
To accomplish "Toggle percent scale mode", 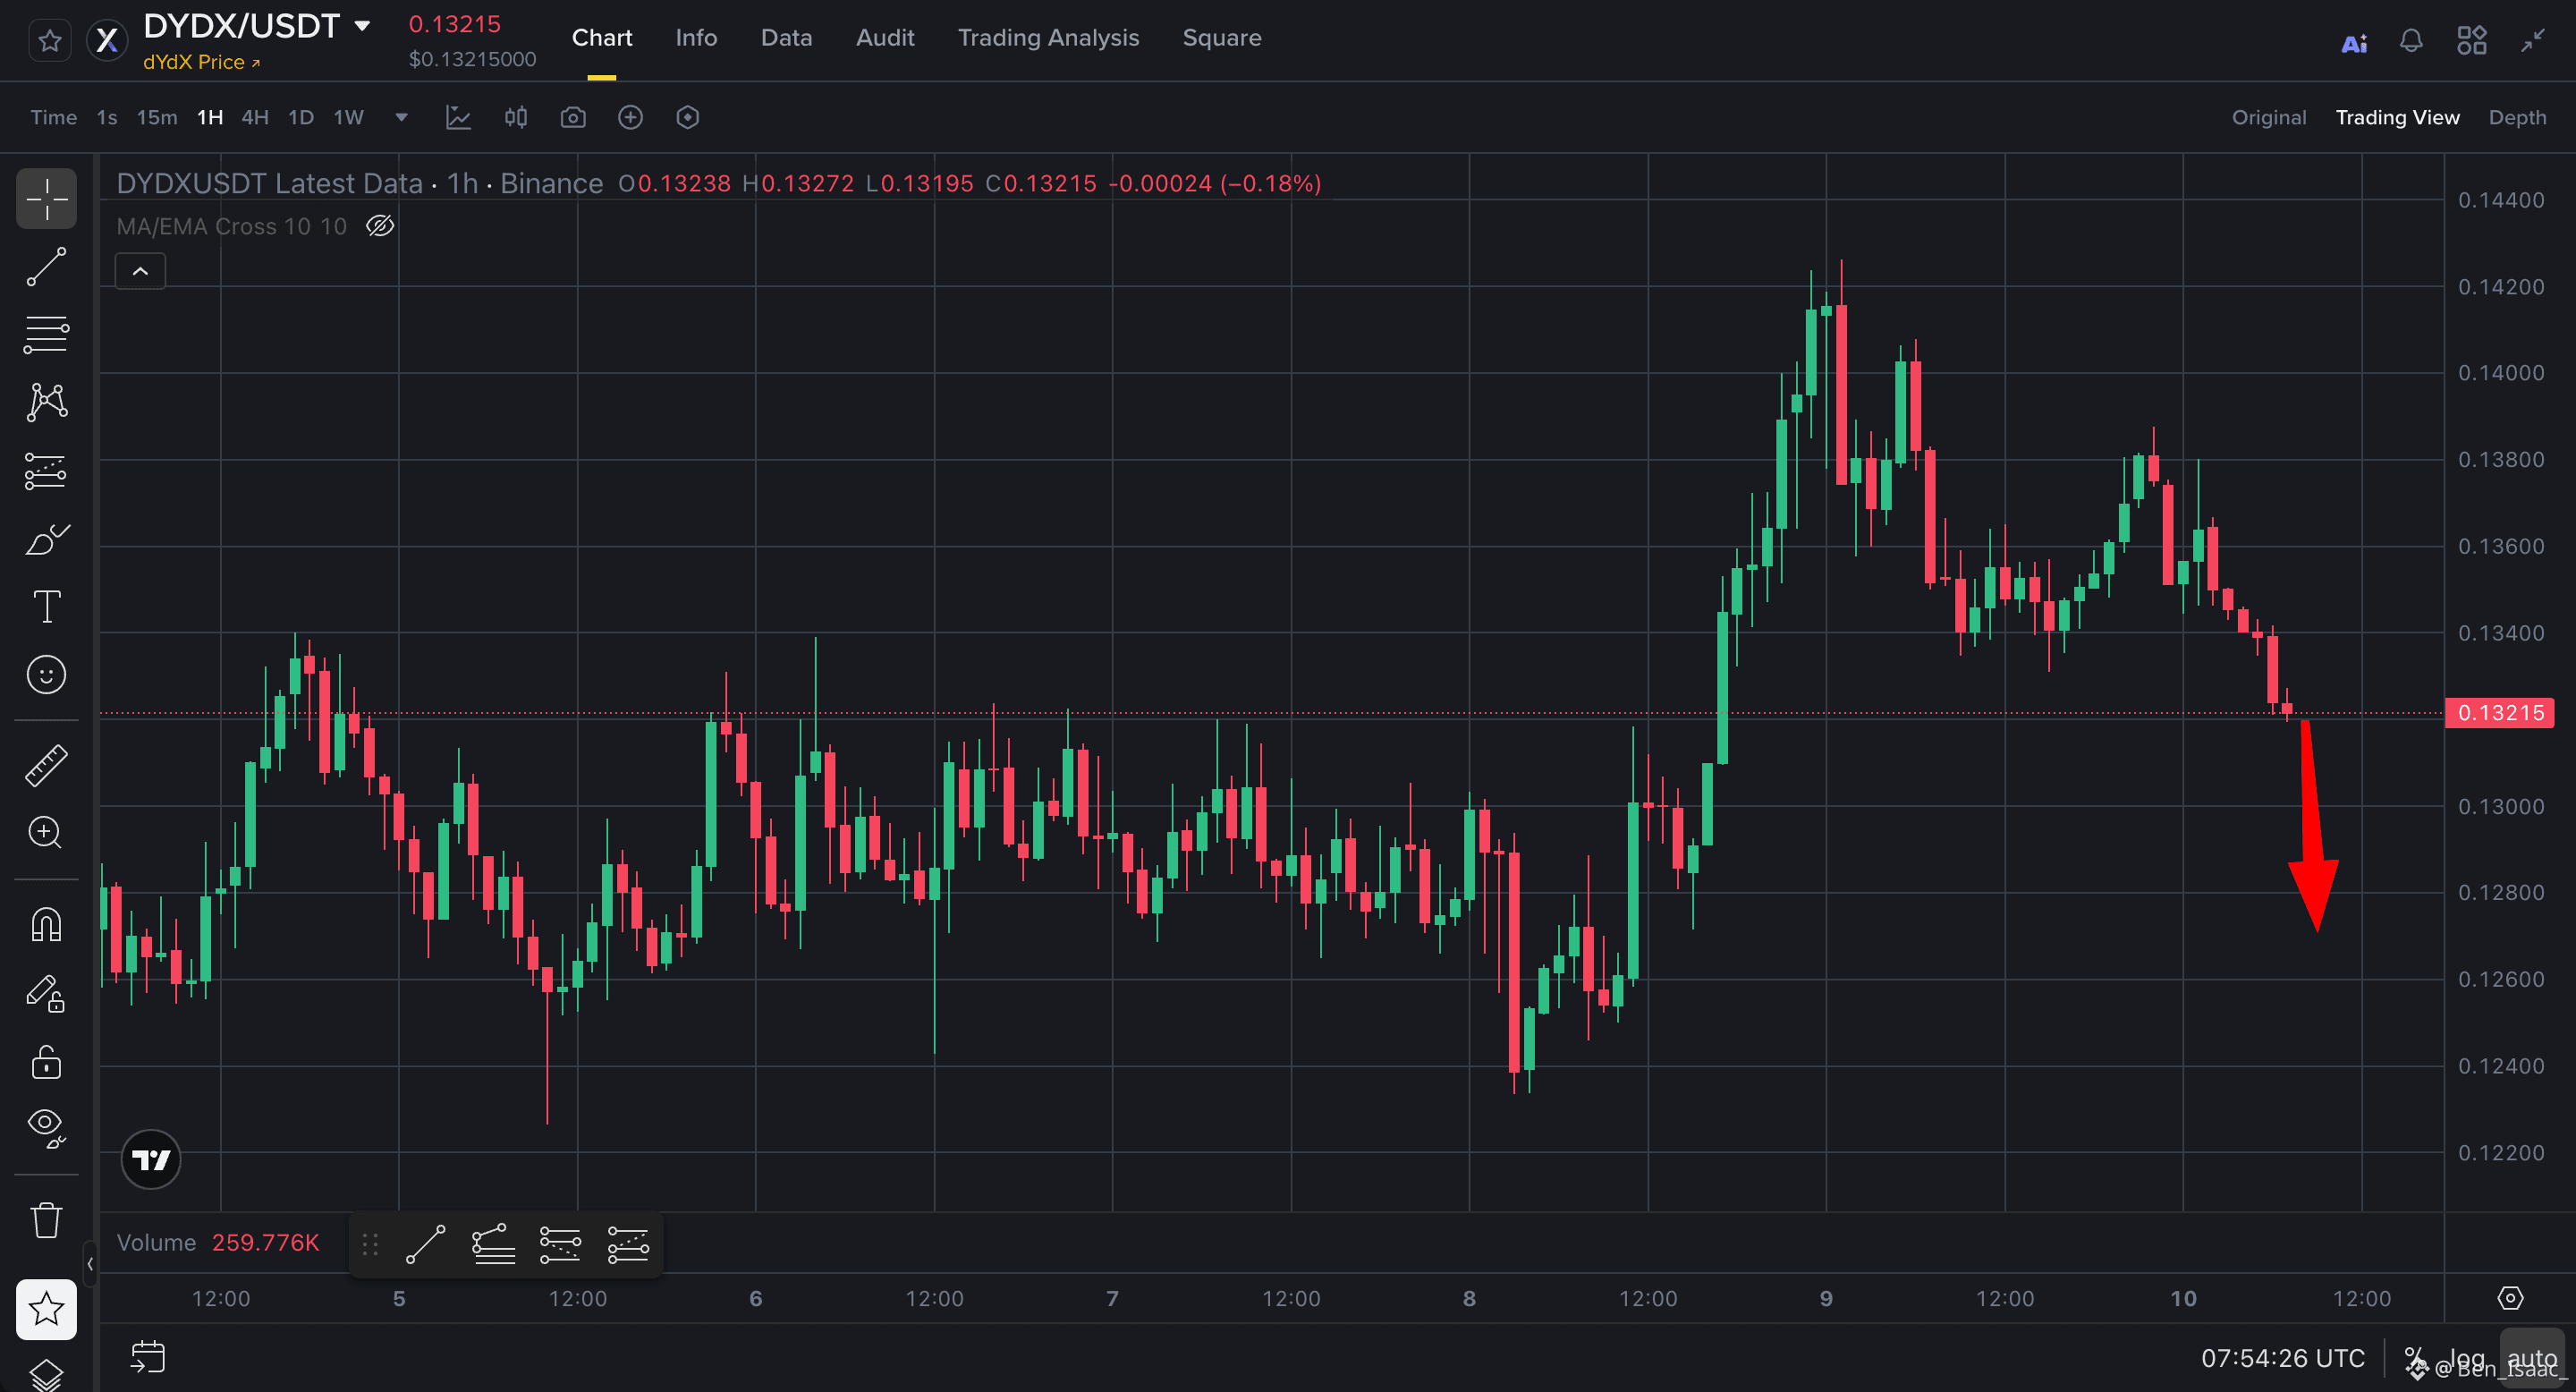I will [x=2414, y=1358].
